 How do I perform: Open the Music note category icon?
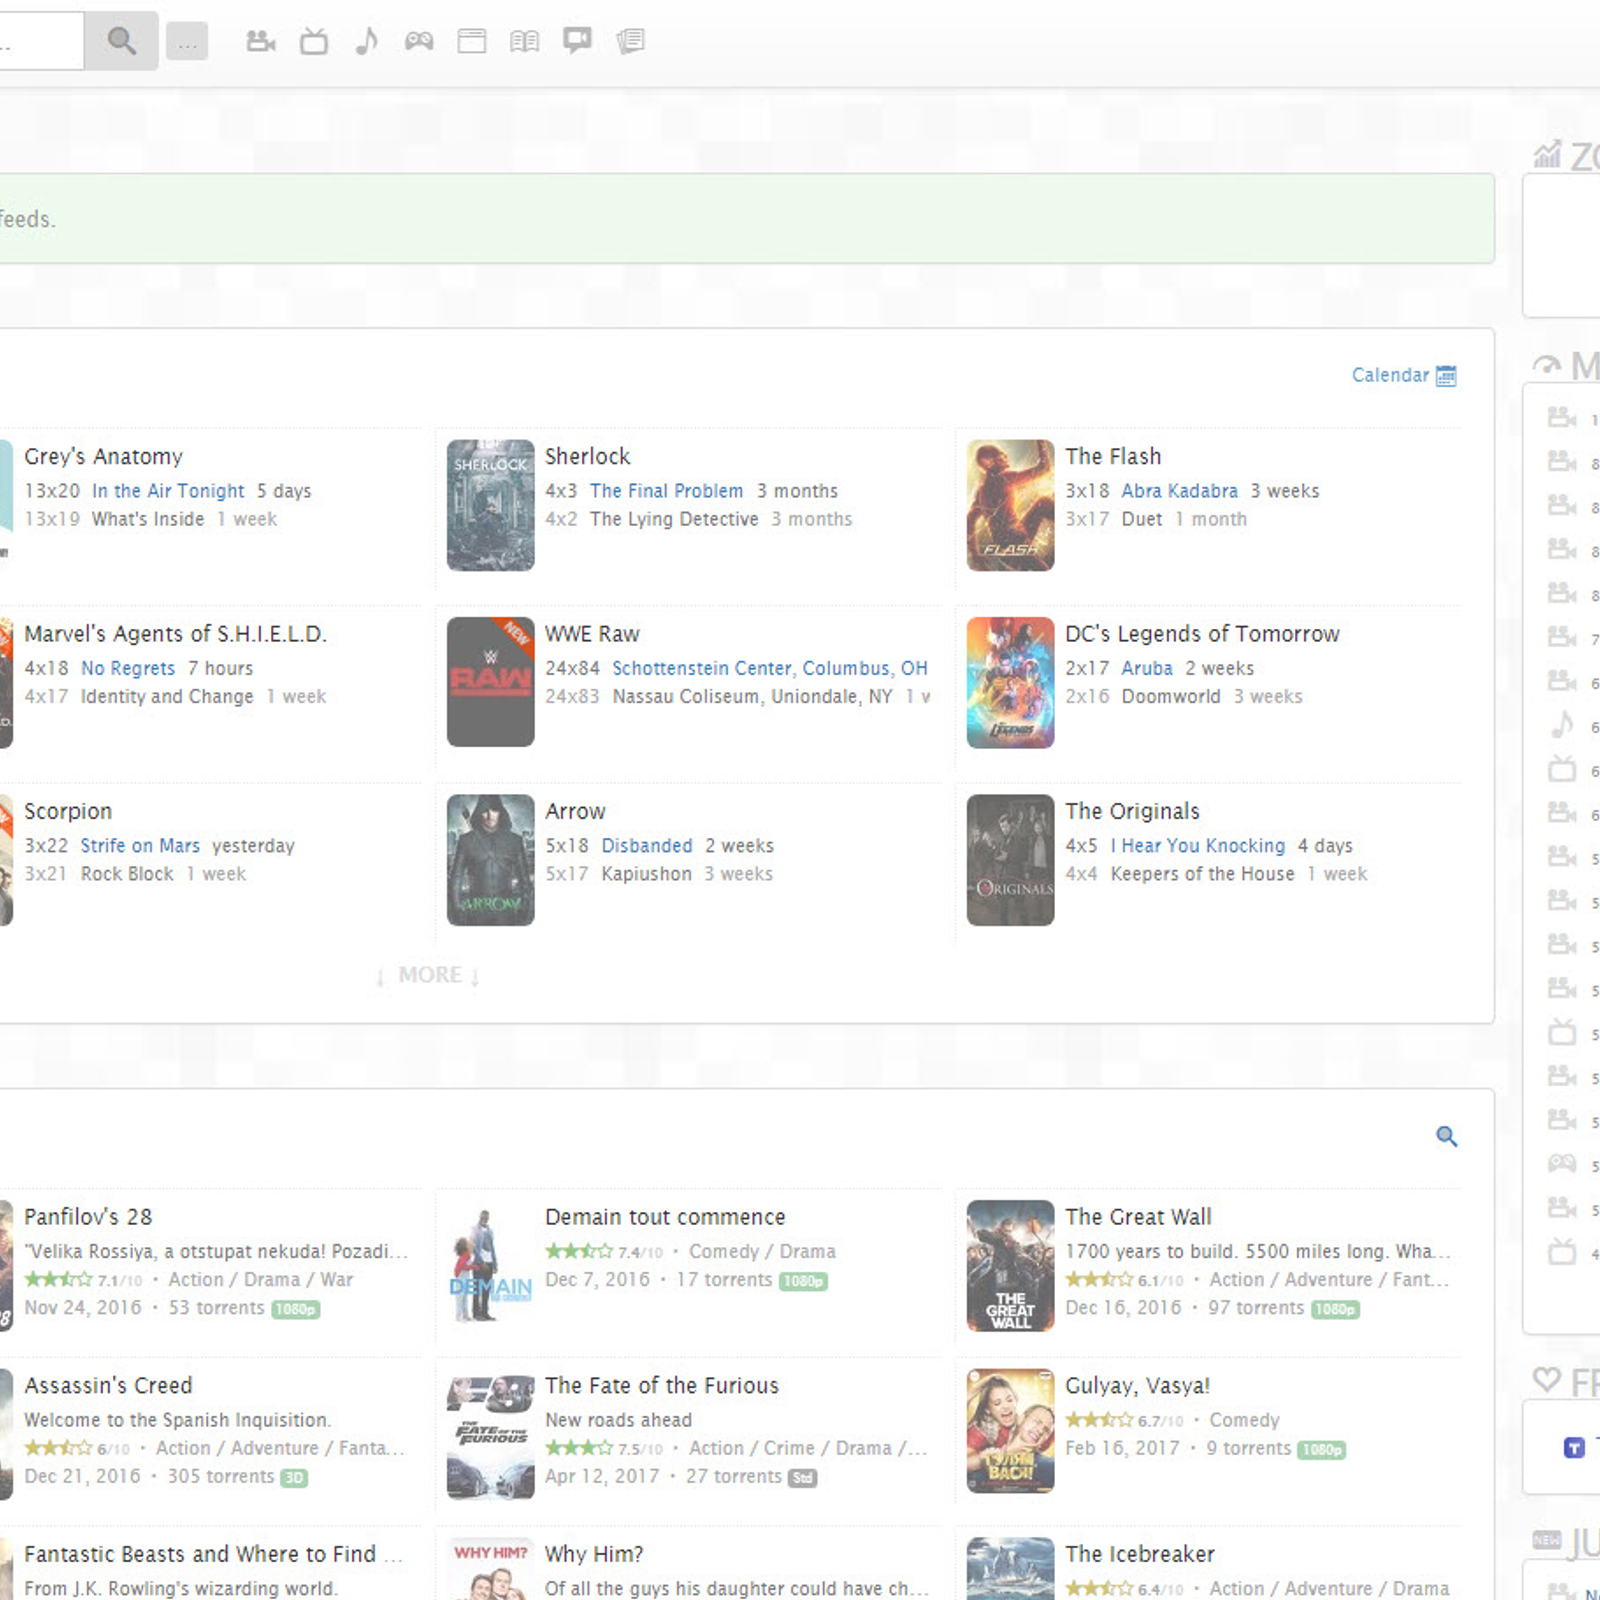[367, 41]
